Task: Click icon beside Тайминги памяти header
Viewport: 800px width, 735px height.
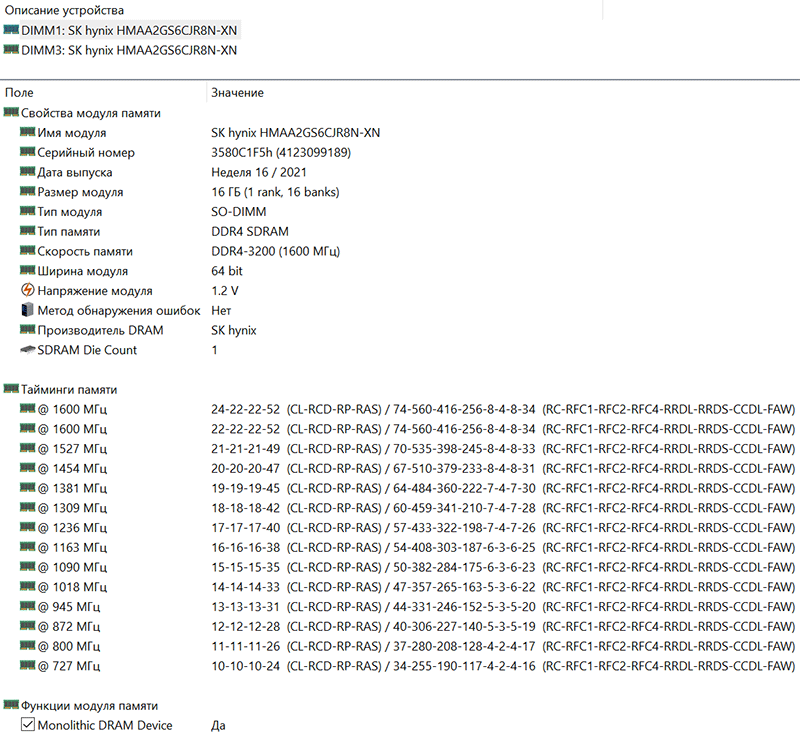Action: coord(11,389)
